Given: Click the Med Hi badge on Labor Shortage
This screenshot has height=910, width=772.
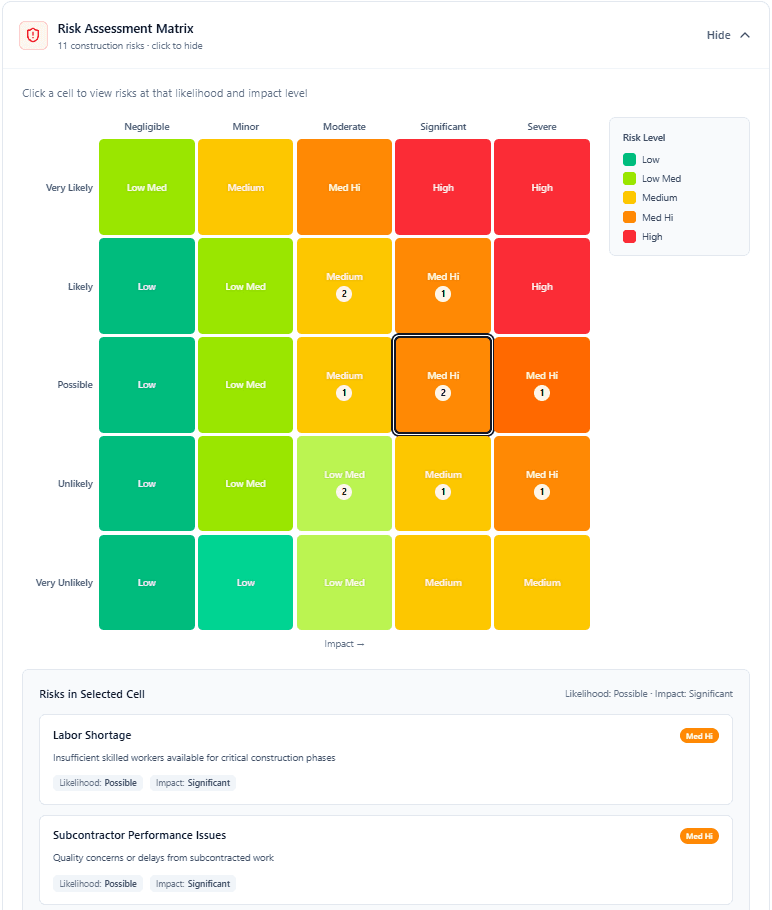Looking at the screenshot, I should click(699, 735).
